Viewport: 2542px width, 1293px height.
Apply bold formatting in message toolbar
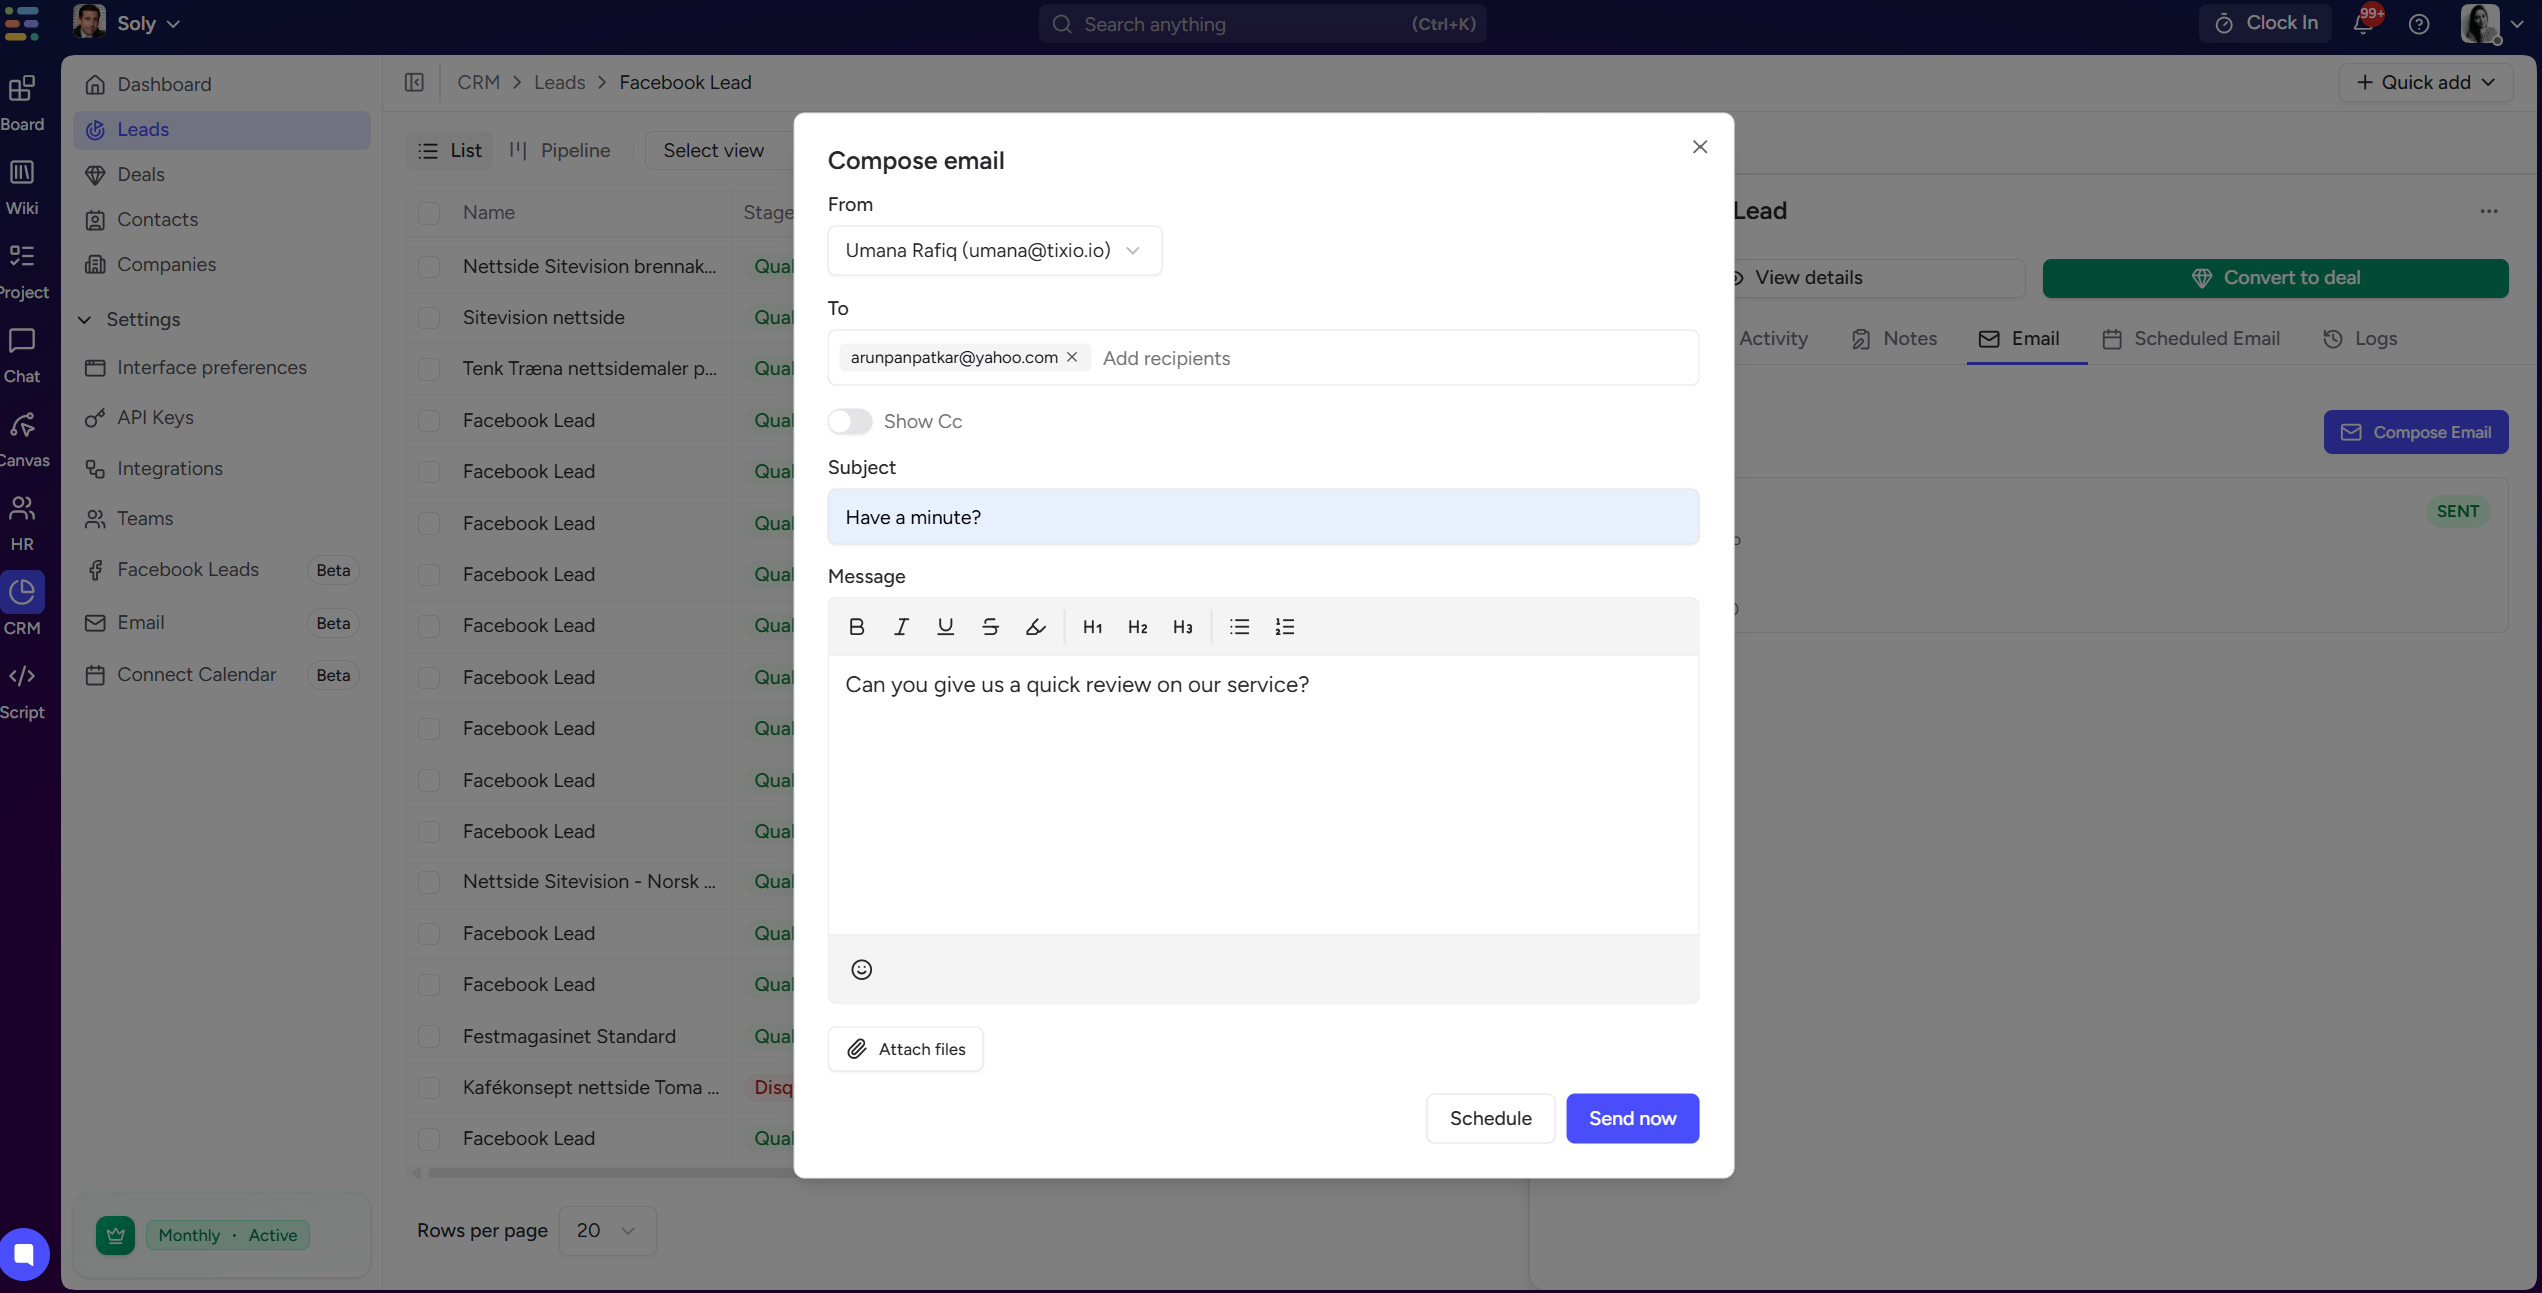[x=856, y=627]
